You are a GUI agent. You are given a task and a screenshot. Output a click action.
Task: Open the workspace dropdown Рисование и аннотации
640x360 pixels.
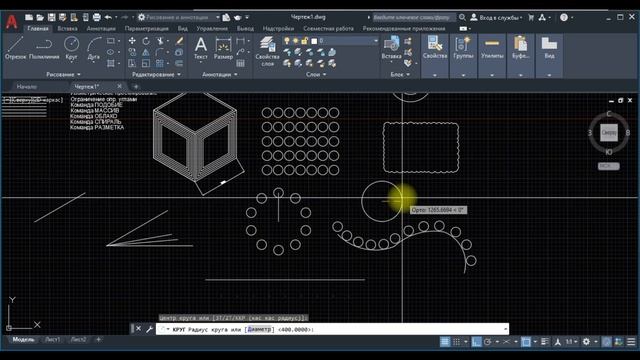coord(180,17)
